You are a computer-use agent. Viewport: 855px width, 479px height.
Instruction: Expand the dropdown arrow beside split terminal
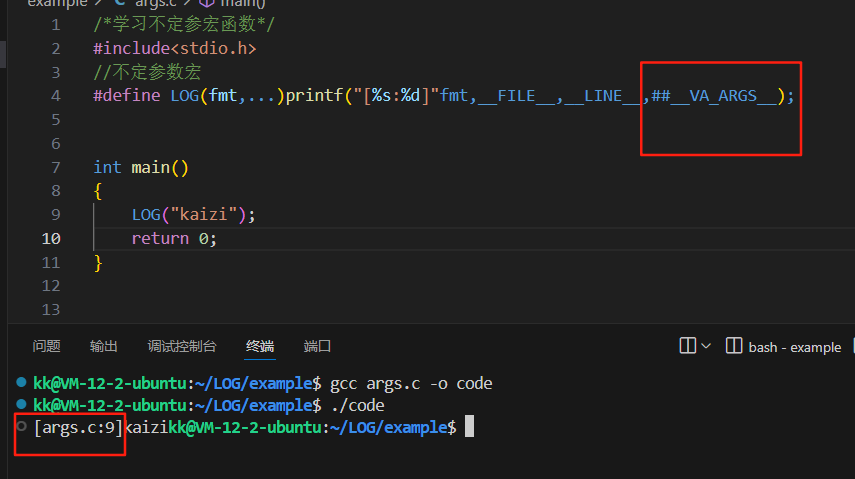click(x=706, y=346)
